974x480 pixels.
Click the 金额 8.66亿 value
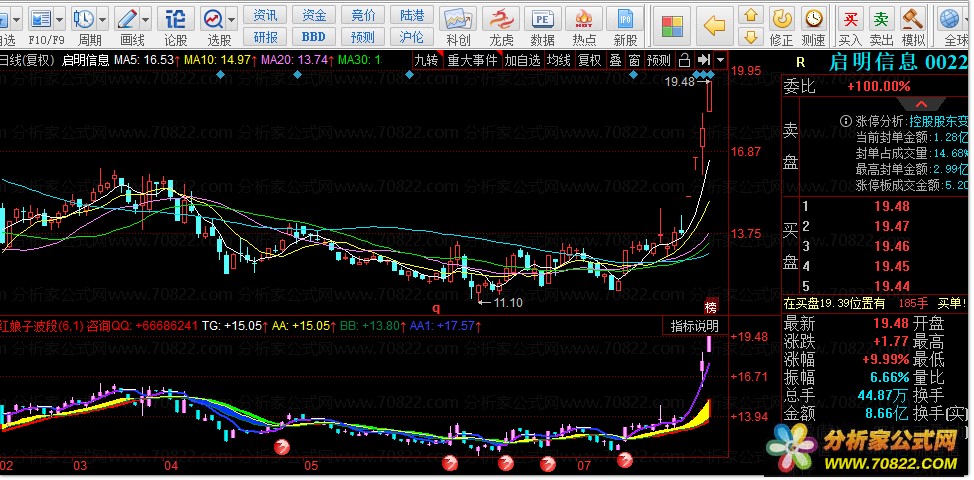(x=888, y=412)
